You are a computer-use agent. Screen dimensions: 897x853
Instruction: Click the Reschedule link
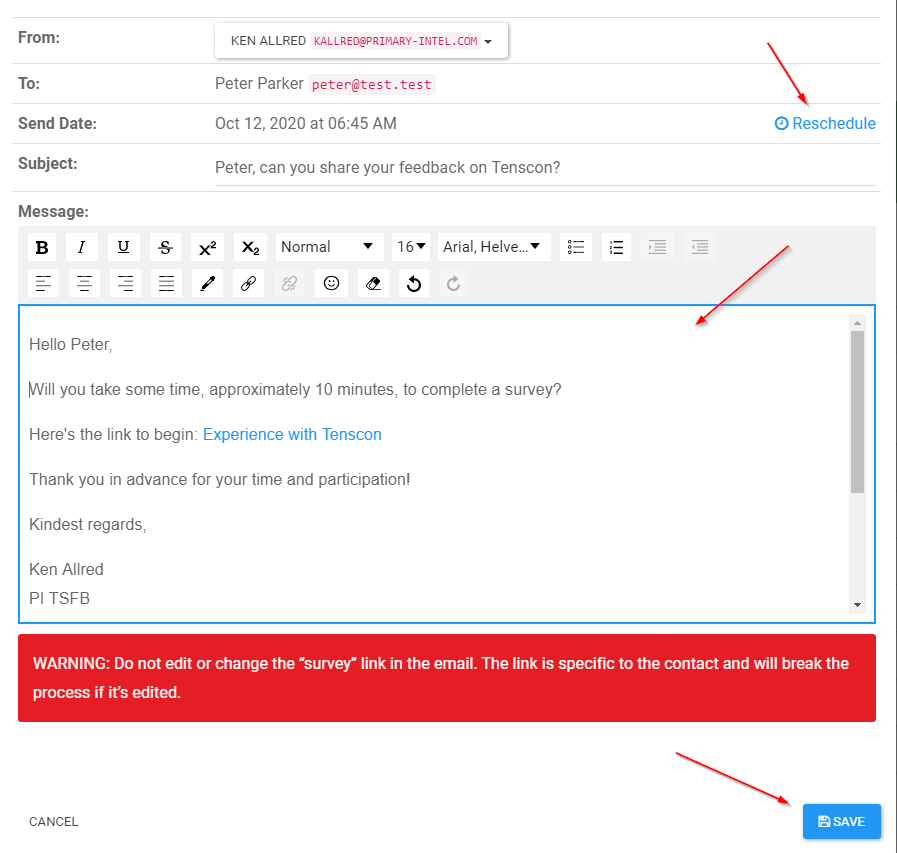825,124
